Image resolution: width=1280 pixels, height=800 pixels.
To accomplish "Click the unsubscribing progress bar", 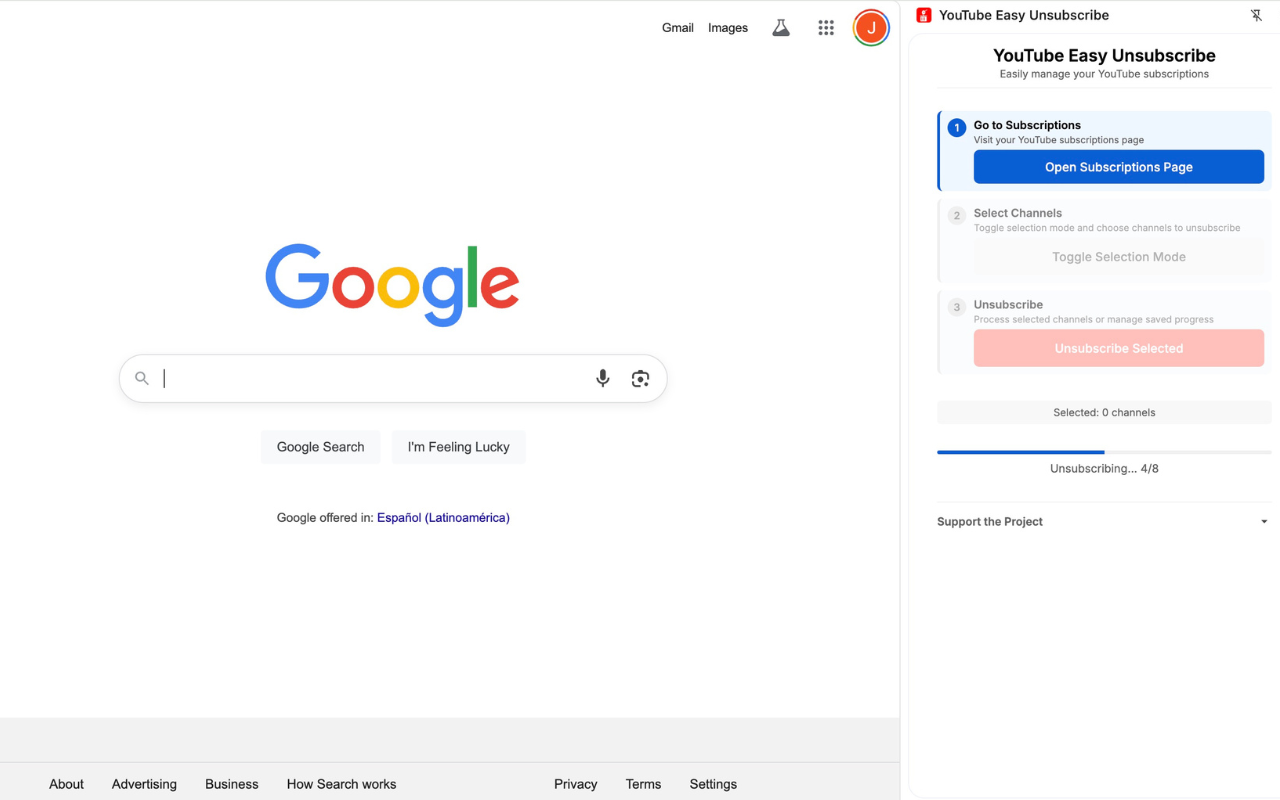I will click(1104, 453).
